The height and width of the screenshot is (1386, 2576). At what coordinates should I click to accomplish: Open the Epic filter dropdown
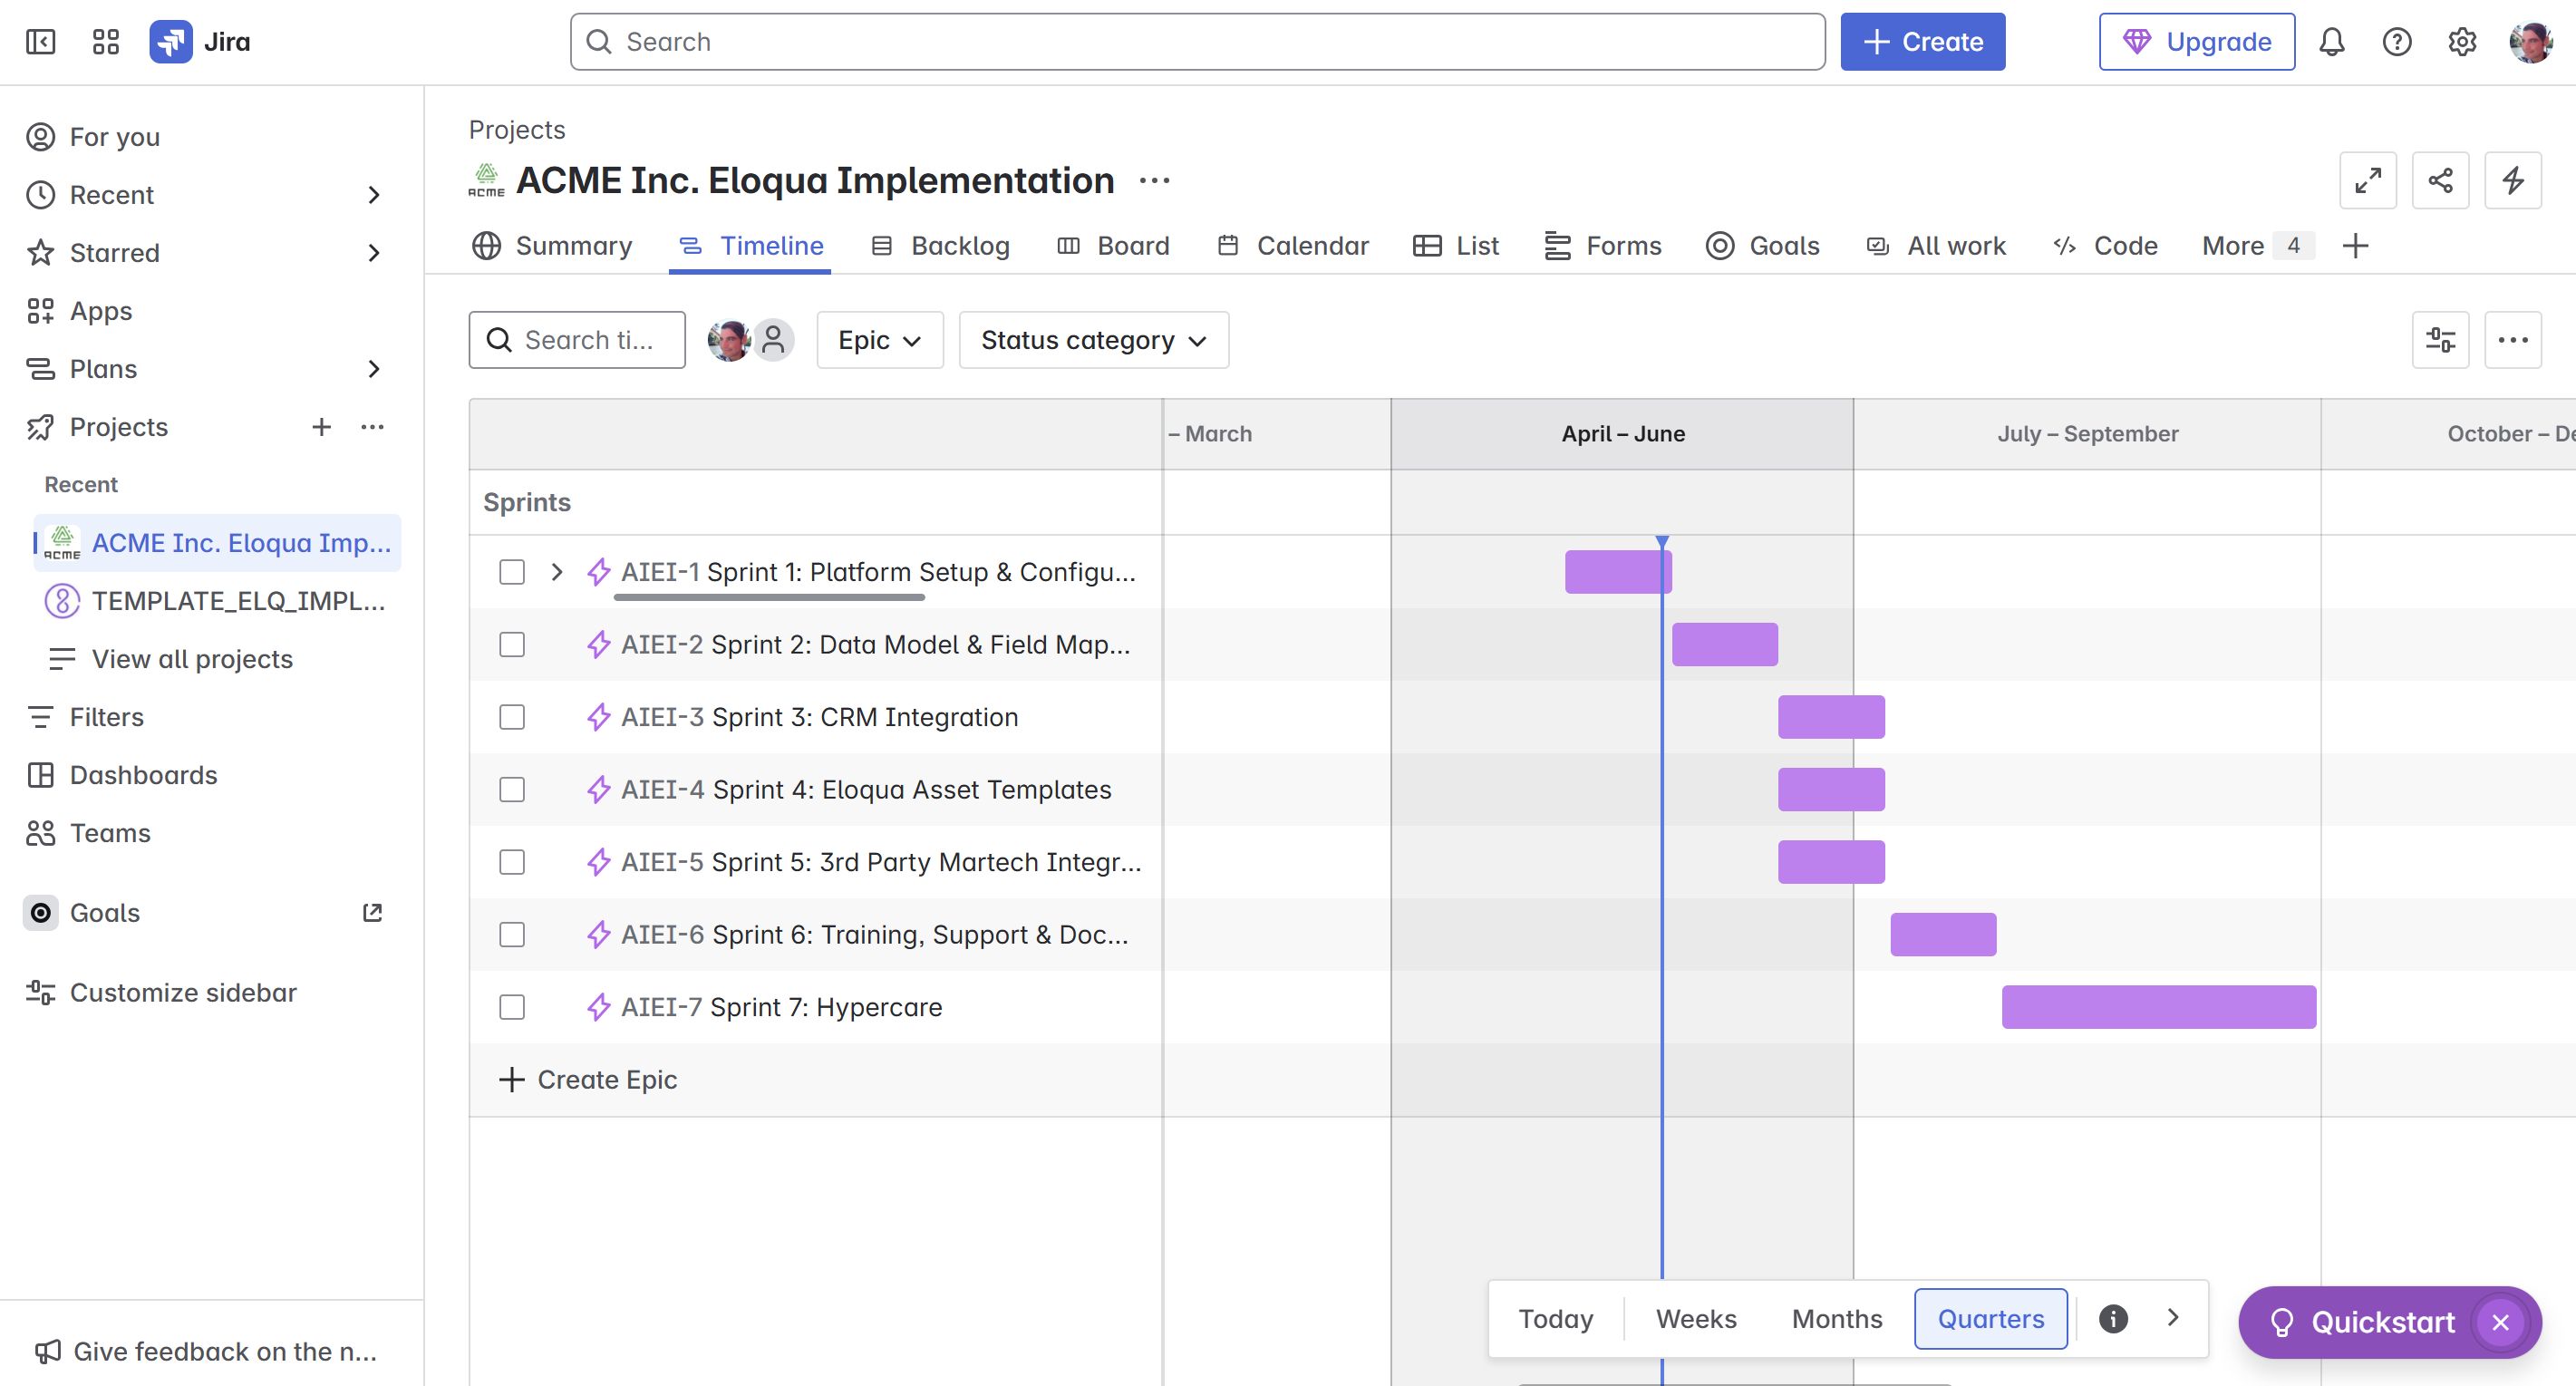click(879, 340)
